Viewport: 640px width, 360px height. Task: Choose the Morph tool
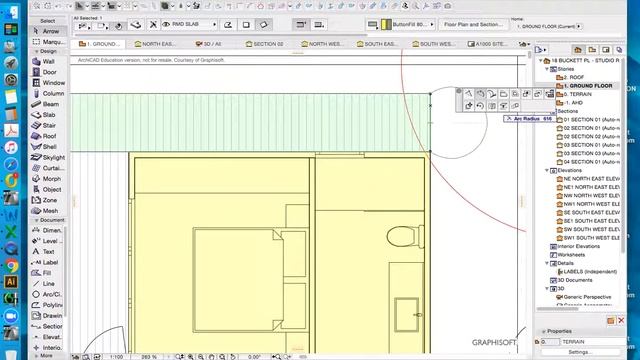(48, 179)
